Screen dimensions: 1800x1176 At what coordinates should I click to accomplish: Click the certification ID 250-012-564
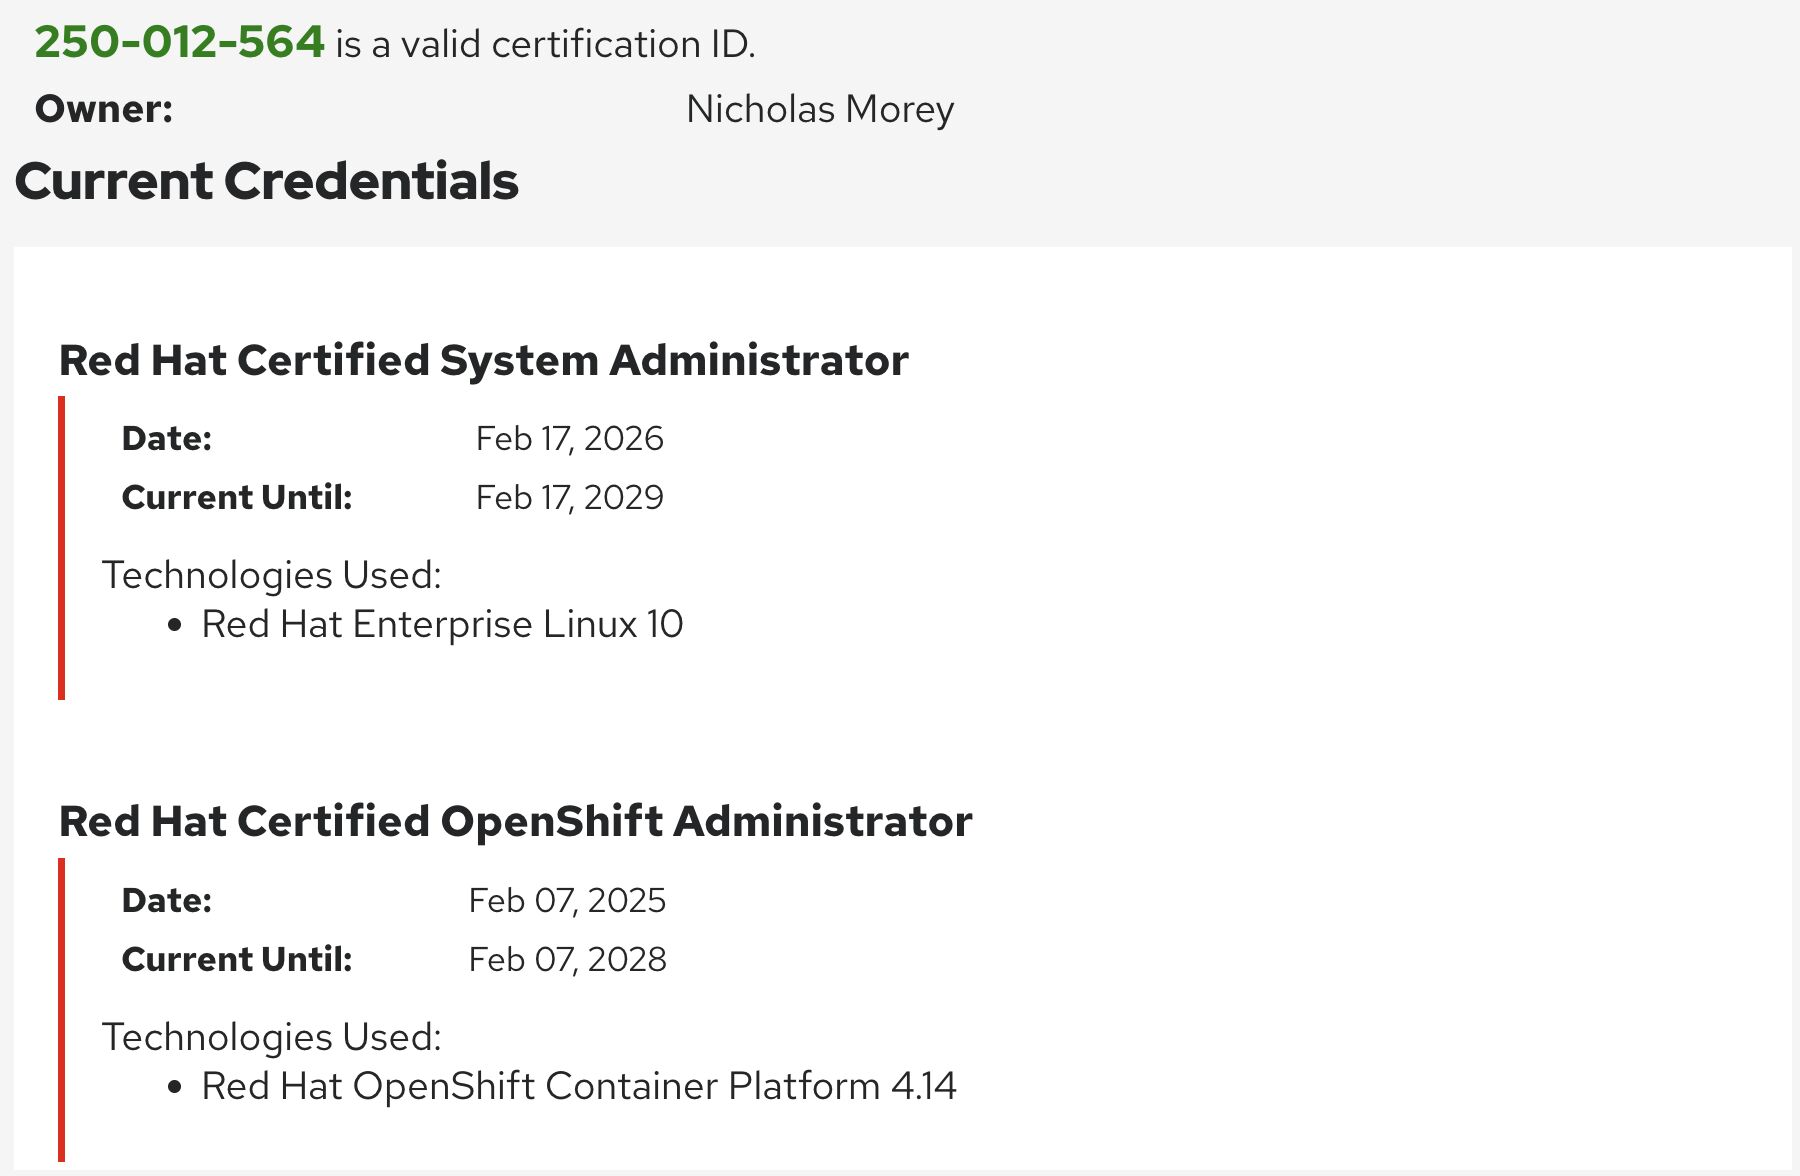click(x=180, y=43)
